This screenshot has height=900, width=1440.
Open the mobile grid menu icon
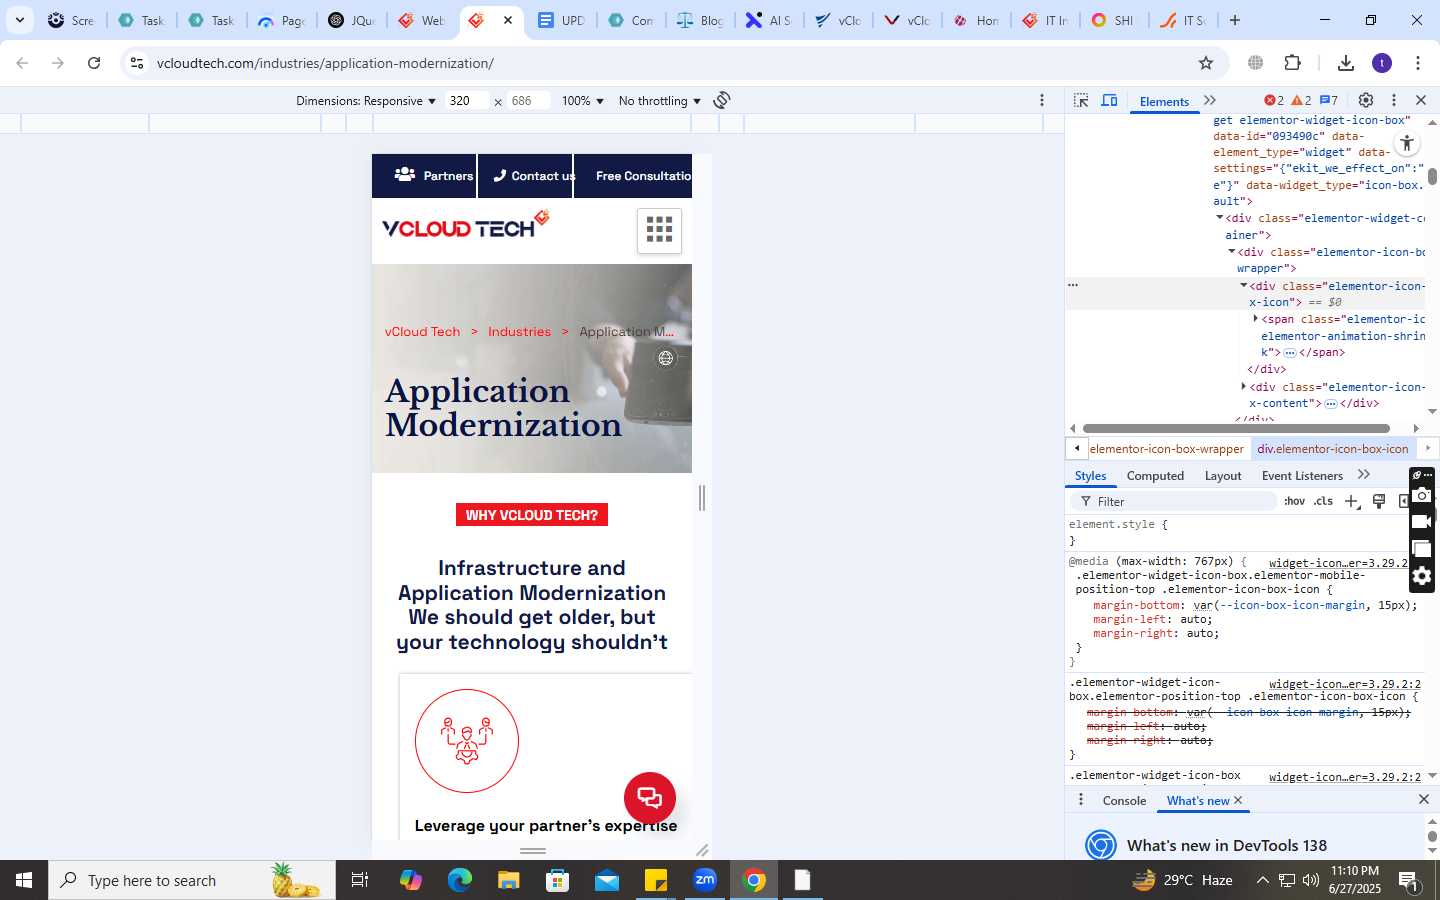[x=659, y=230]
